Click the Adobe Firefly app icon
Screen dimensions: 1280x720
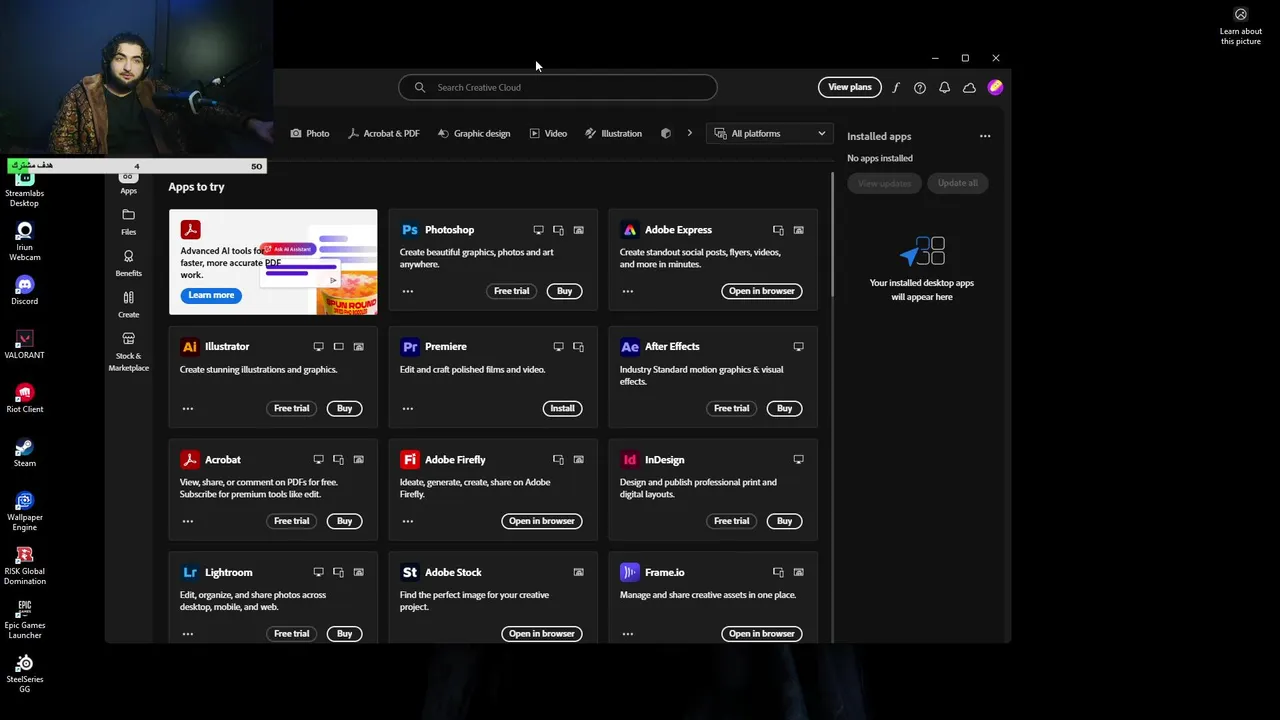409,460
